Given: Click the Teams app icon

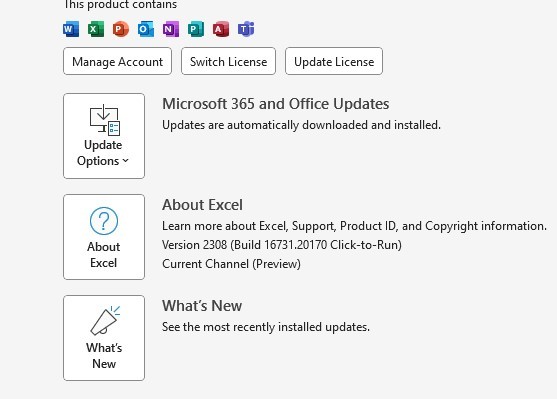Looking at the screenshot, I should [246, 29].
